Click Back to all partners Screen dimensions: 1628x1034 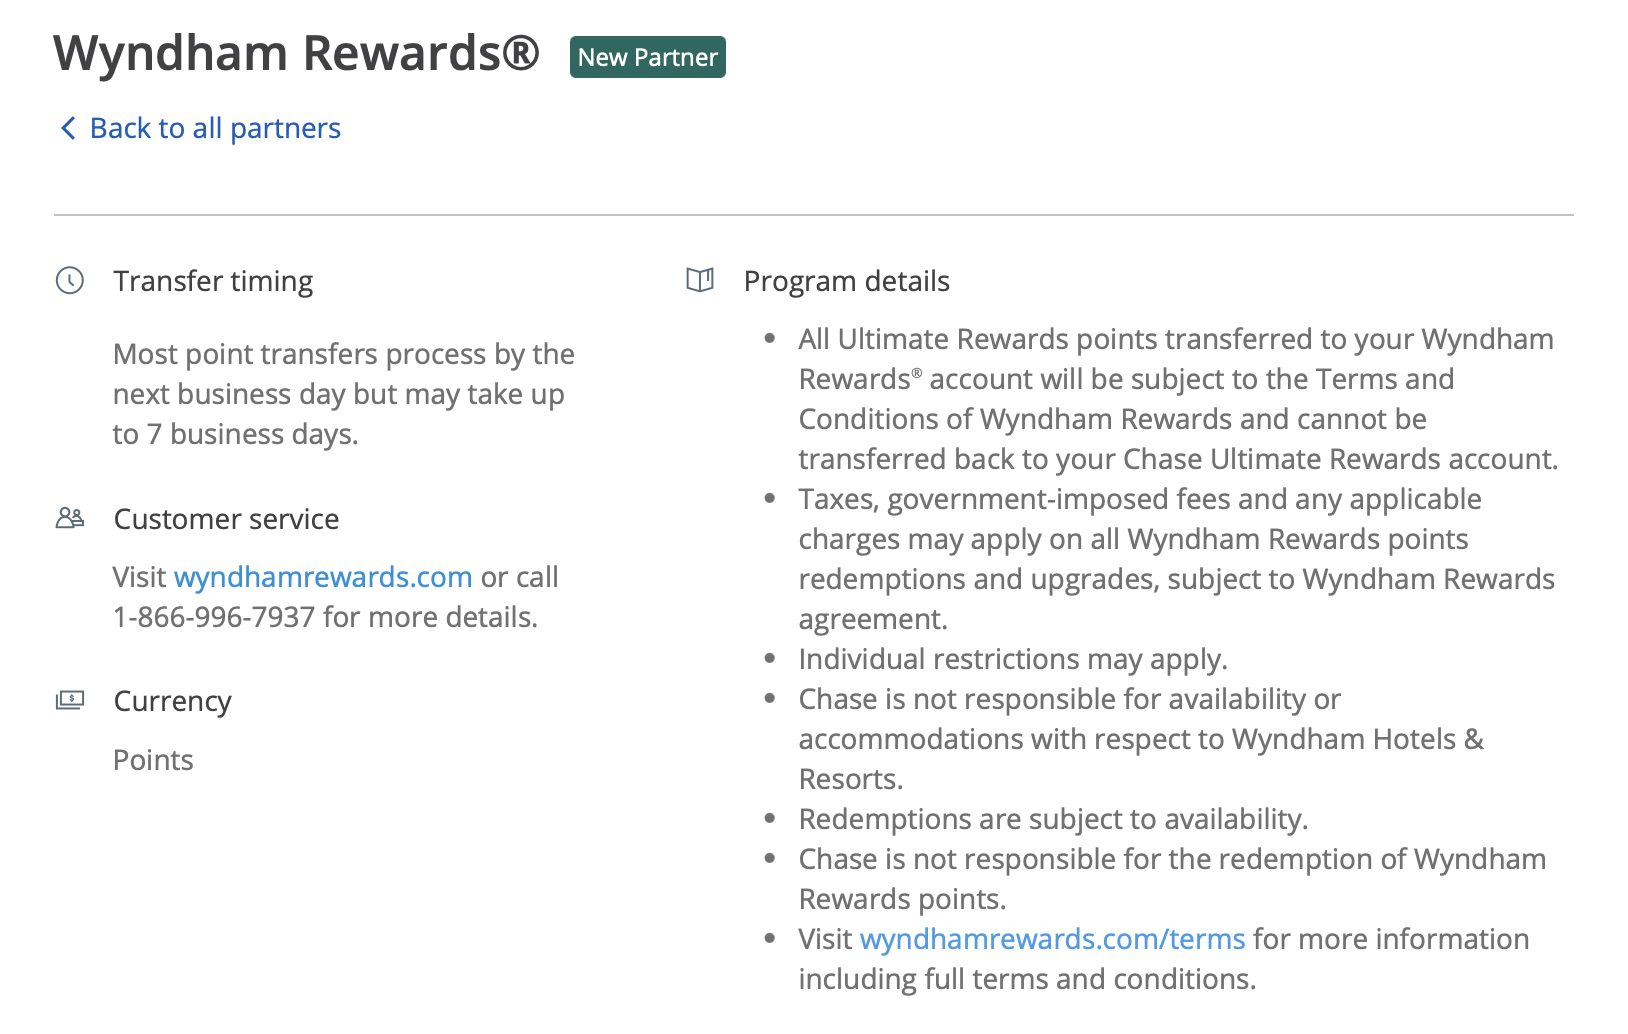pos(214,128)
